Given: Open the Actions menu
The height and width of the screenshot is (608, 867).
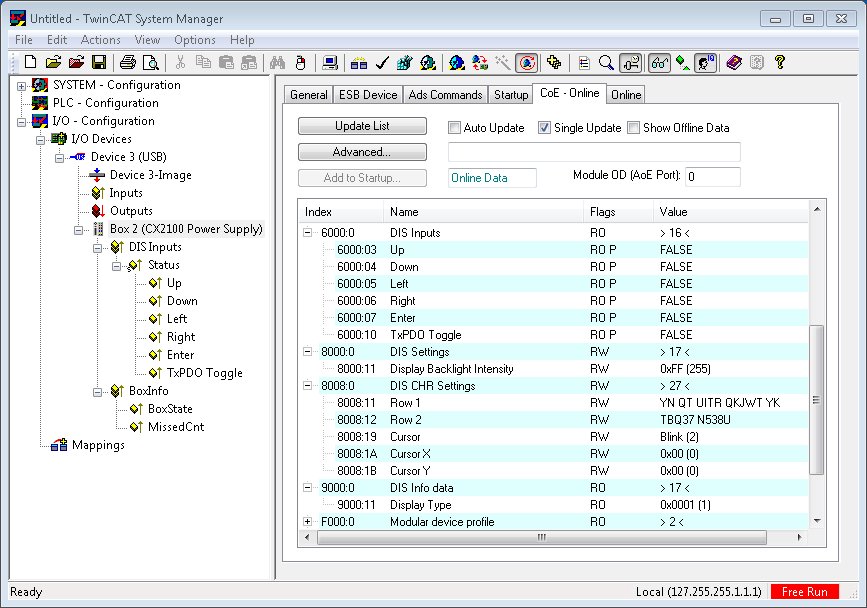Looking at the screenshot, I should [101, 40].
